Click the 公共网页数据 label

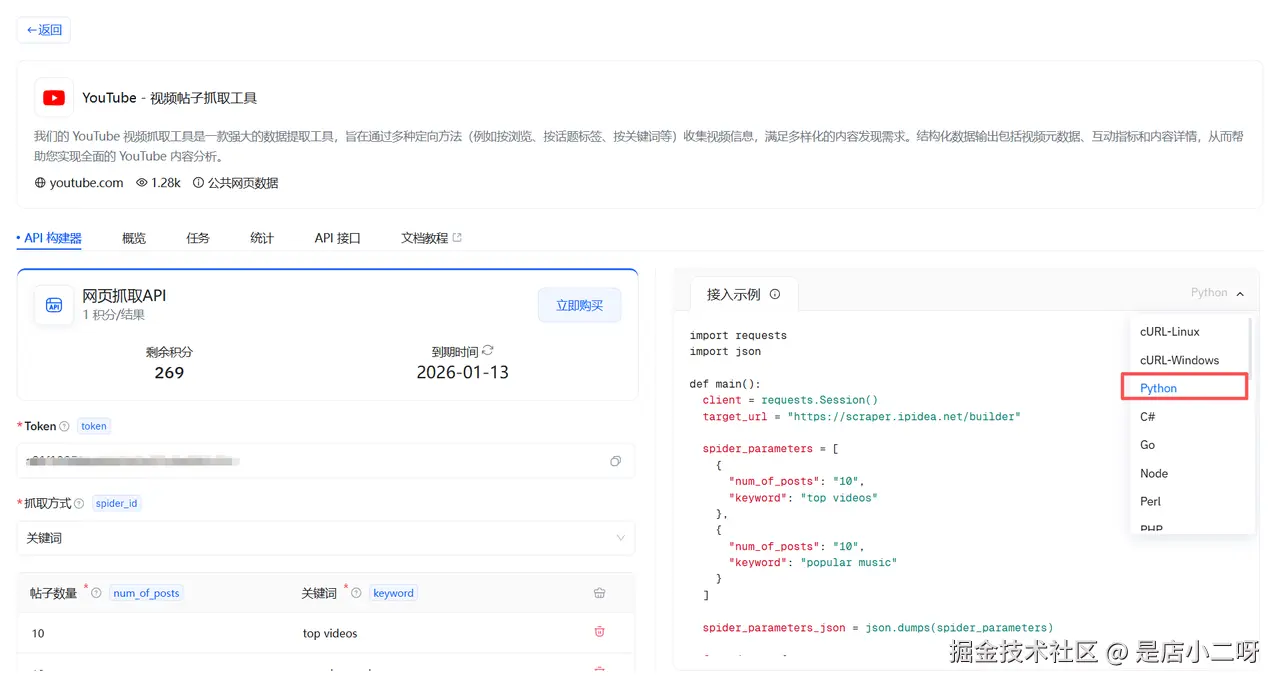pos(243,183)
